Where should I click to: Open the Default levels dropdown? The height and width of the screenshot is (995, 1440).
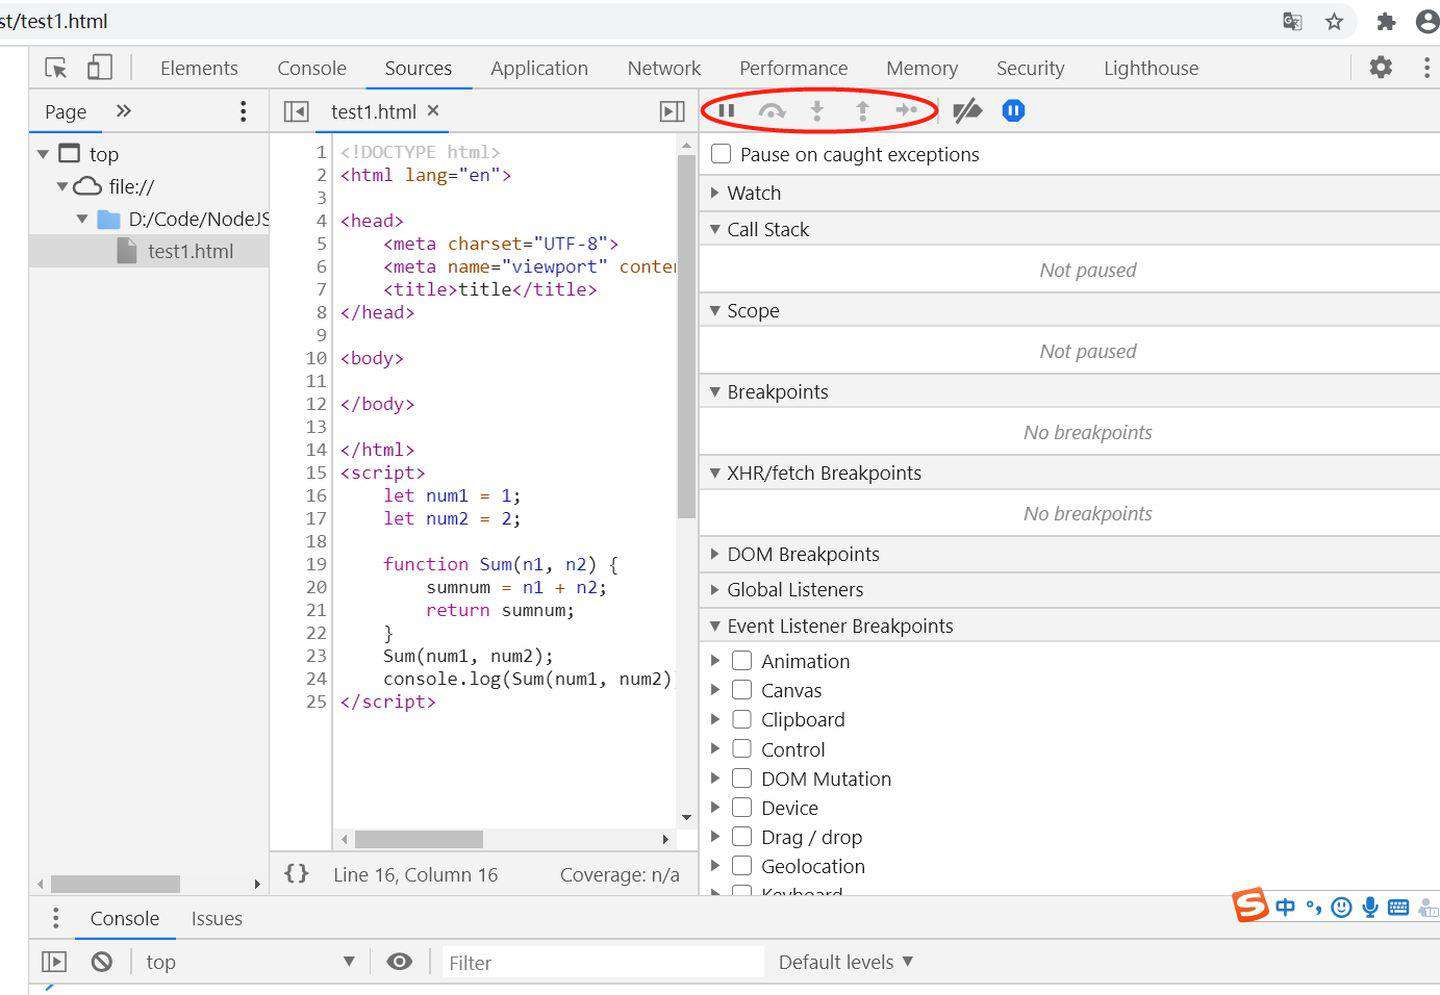pos(846,962)
